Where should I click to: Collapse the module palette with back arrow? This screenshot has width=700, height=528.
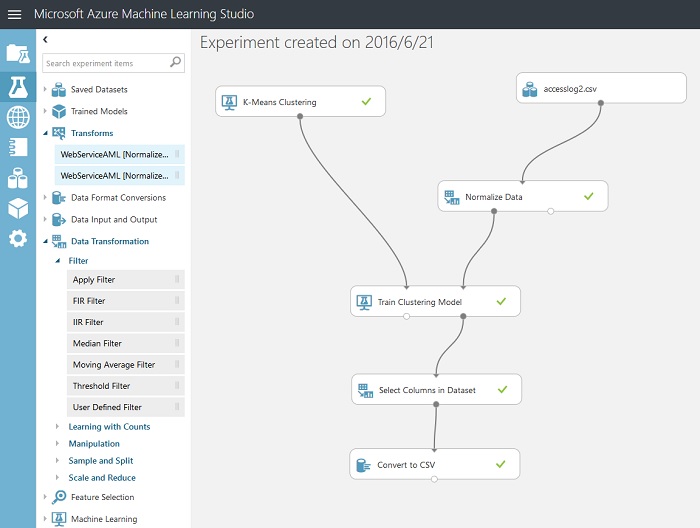pos(45,40)
